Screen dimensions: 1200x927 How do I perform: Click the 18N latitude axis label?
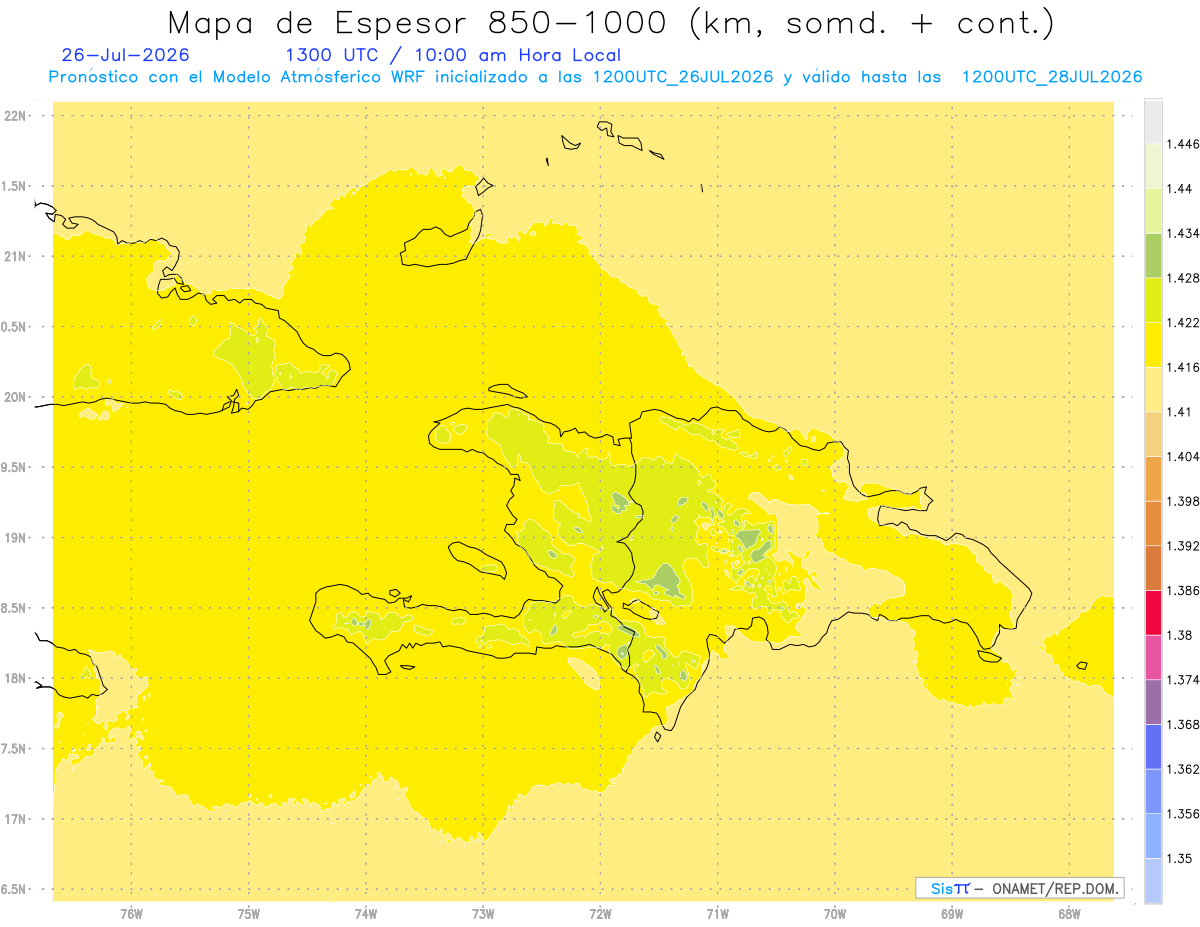pos(16,679)
